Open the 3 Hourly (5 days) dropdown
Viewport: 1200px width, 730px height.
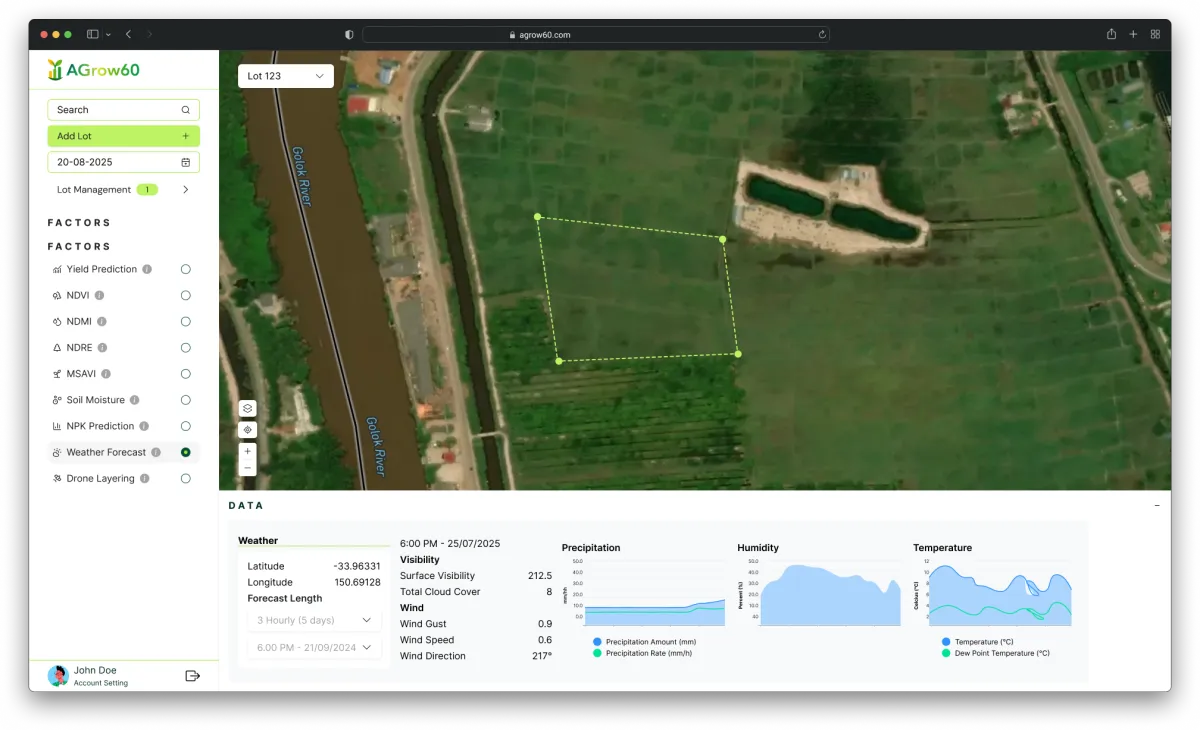click(315, 620)
